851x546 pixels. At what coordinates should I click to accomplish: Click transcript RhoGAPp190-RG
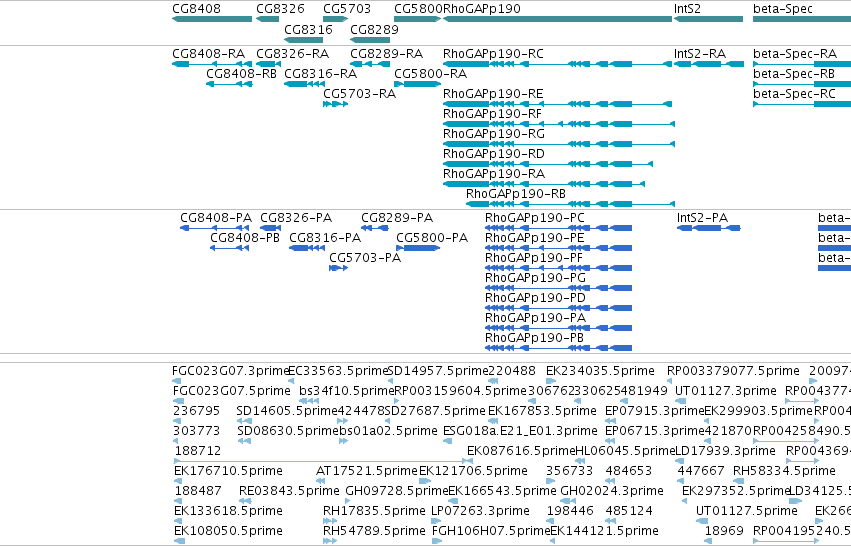point(559,144)
